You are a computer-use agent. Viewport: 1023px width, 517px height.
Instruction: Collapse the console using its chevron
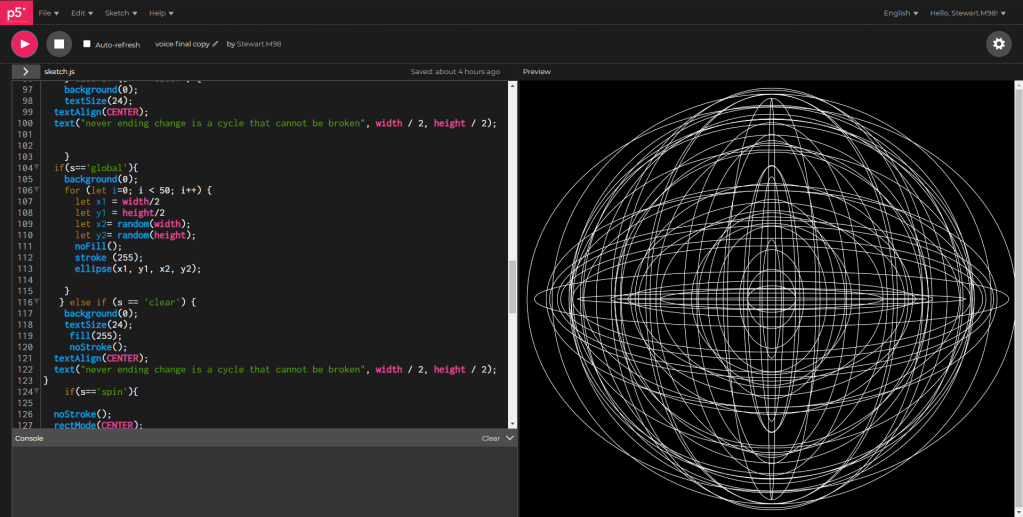(510, 438)
